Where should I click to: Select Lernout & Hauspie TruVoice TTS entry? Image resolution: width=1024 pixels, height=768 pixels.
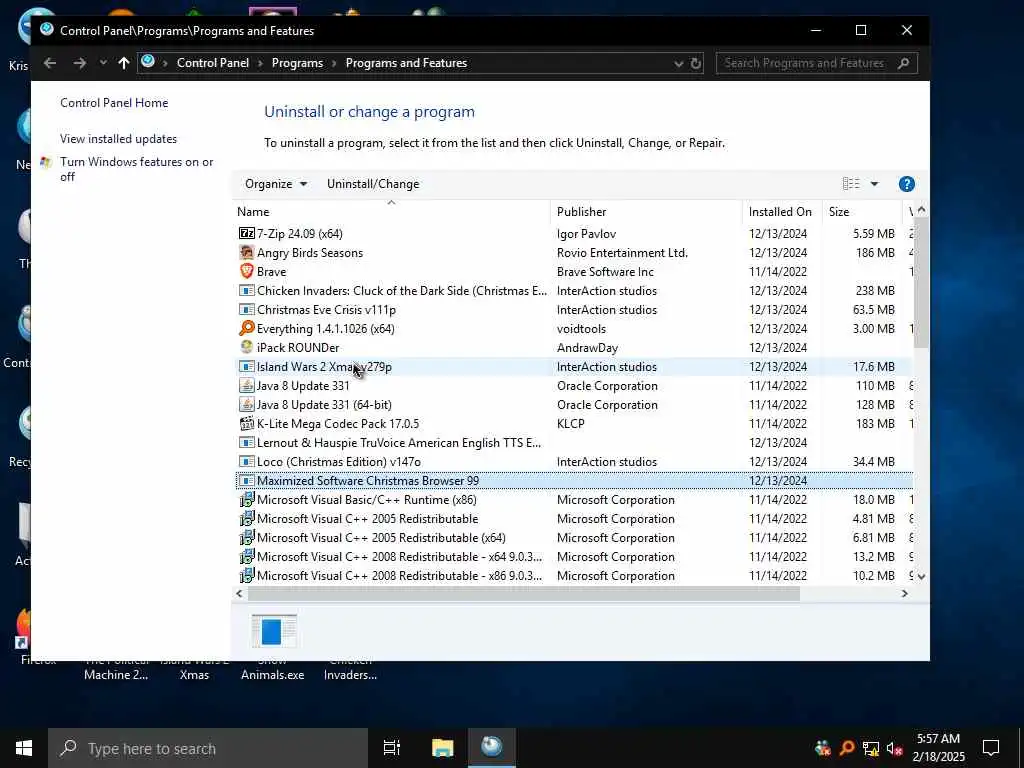click(x=573, y=443)
